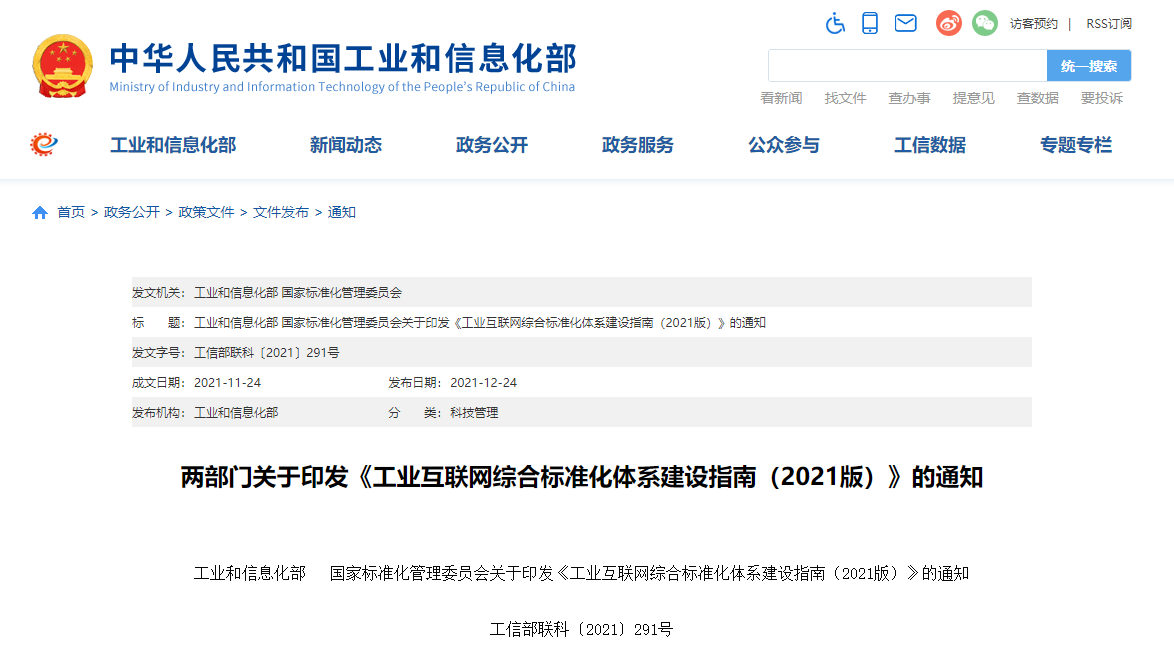
Task: Go to 专题专栏 navigation item
Action: tap(1075, 145)
